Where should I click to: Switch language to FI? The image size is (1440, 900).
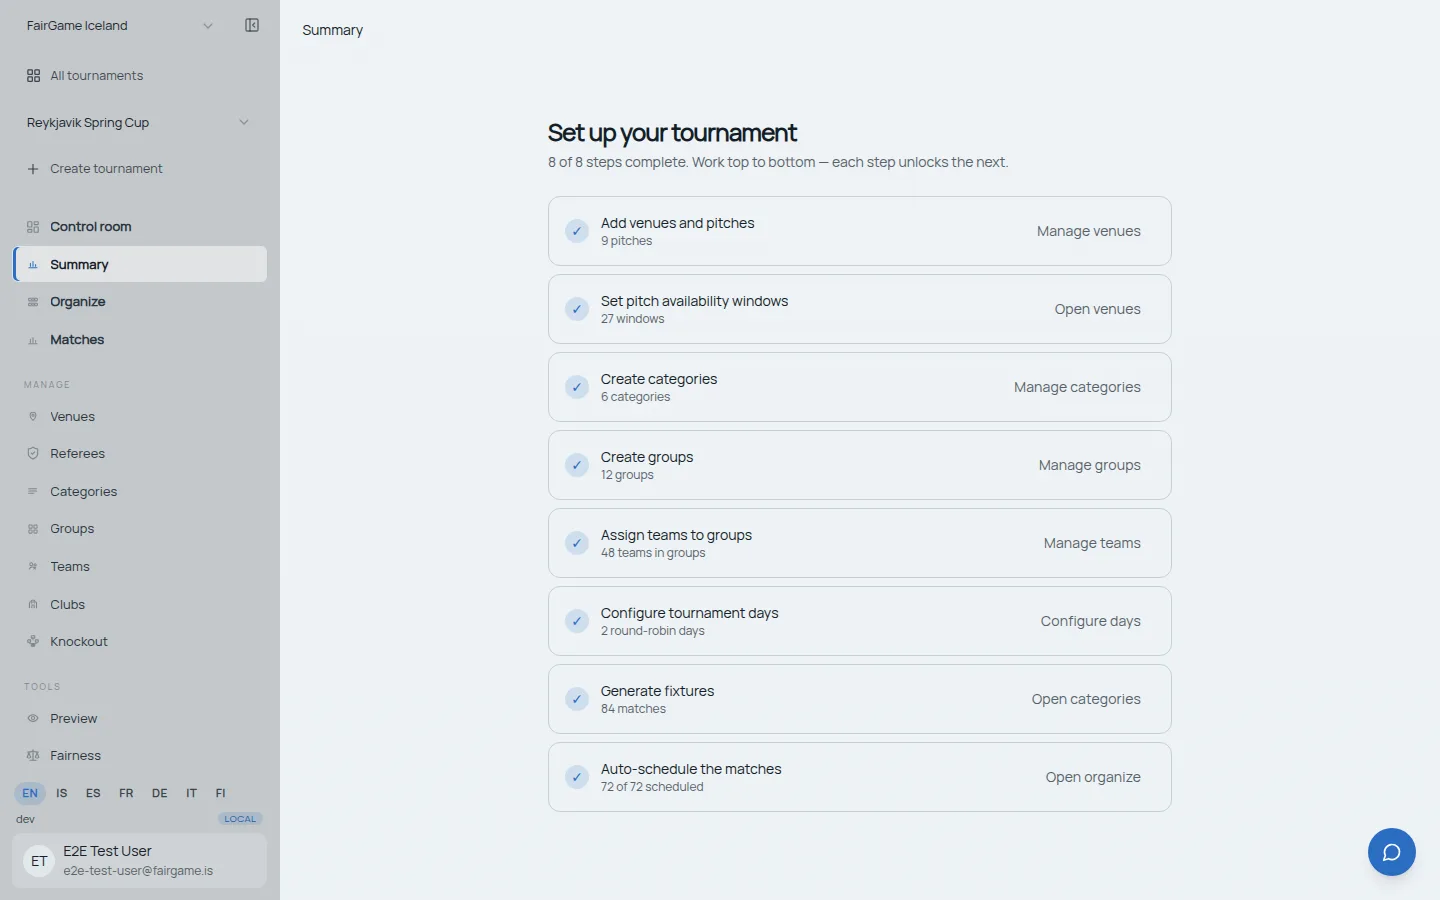click(x=221, y=793)
